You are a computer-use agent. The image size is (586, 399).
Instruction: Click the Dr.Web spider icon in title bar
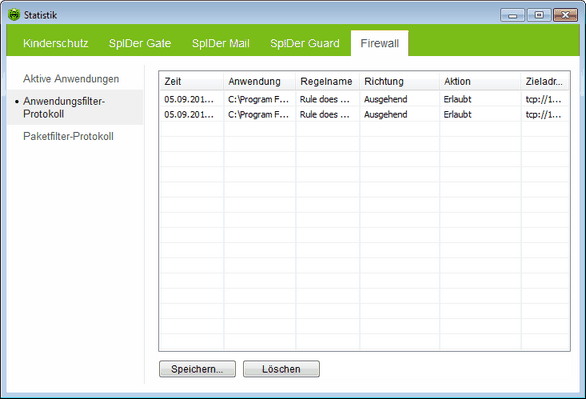pos(14,15)
